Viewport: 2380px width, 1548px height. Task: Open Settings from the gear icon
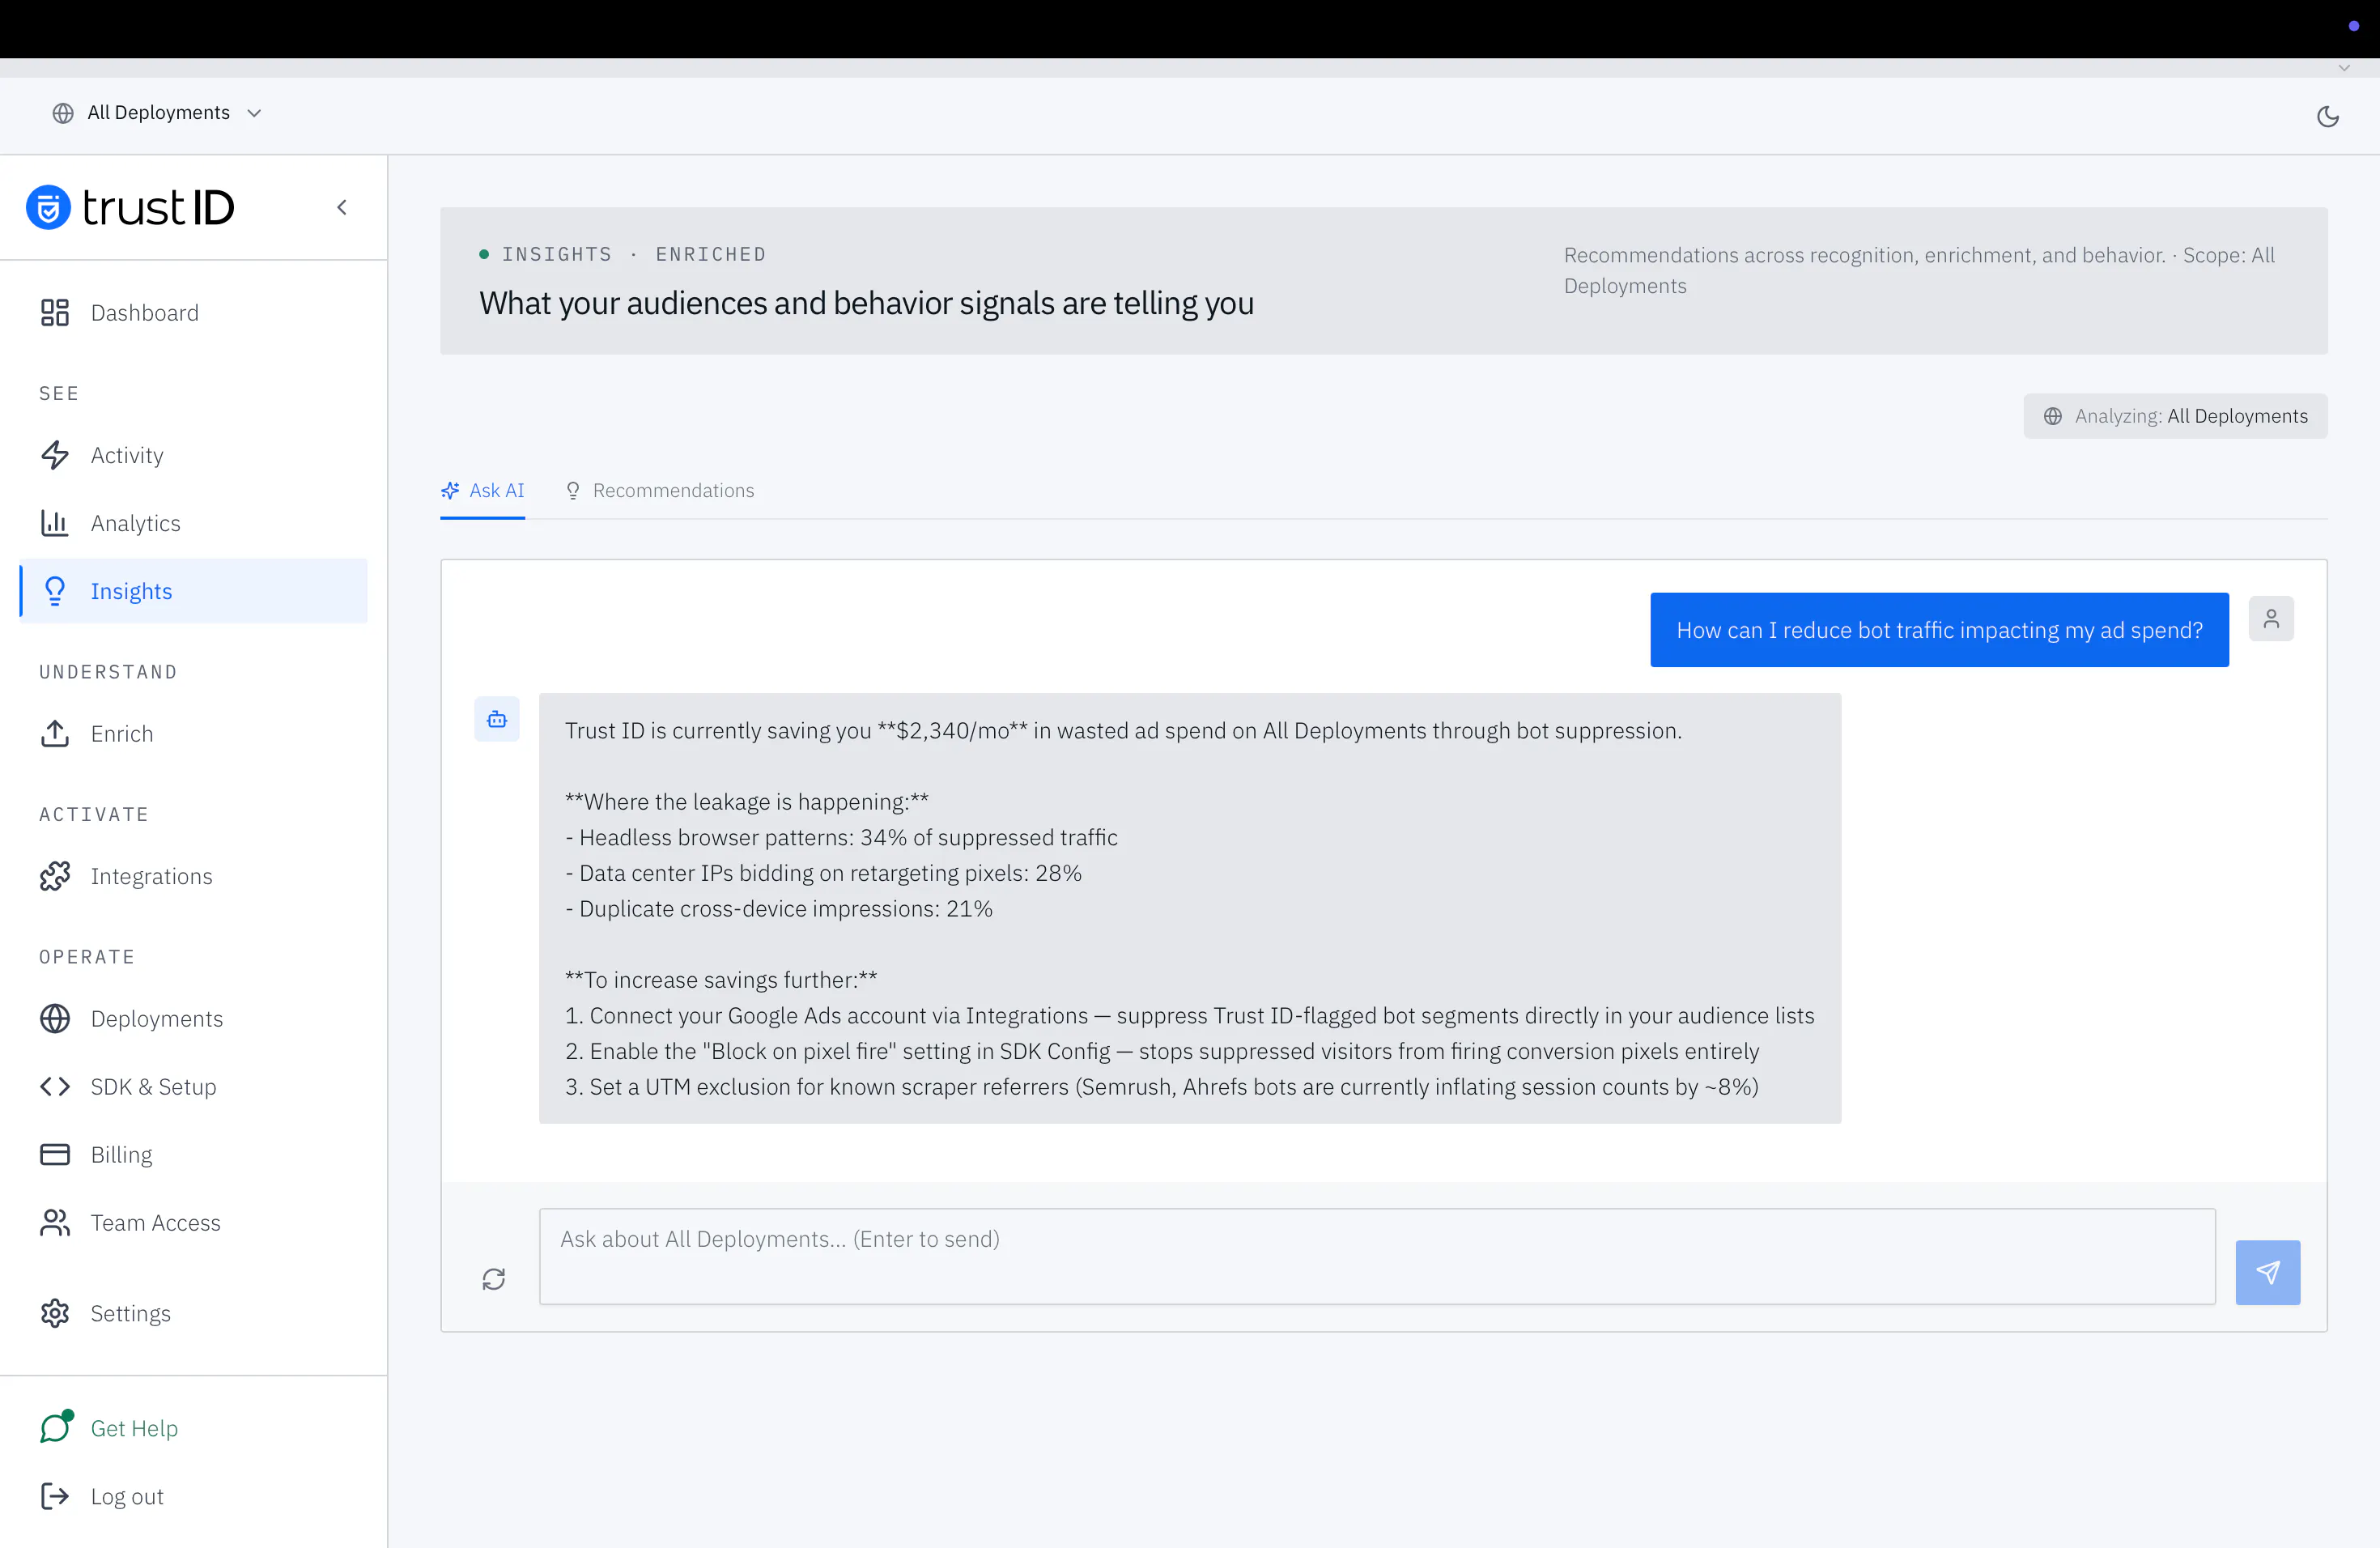pos(55,1313)
